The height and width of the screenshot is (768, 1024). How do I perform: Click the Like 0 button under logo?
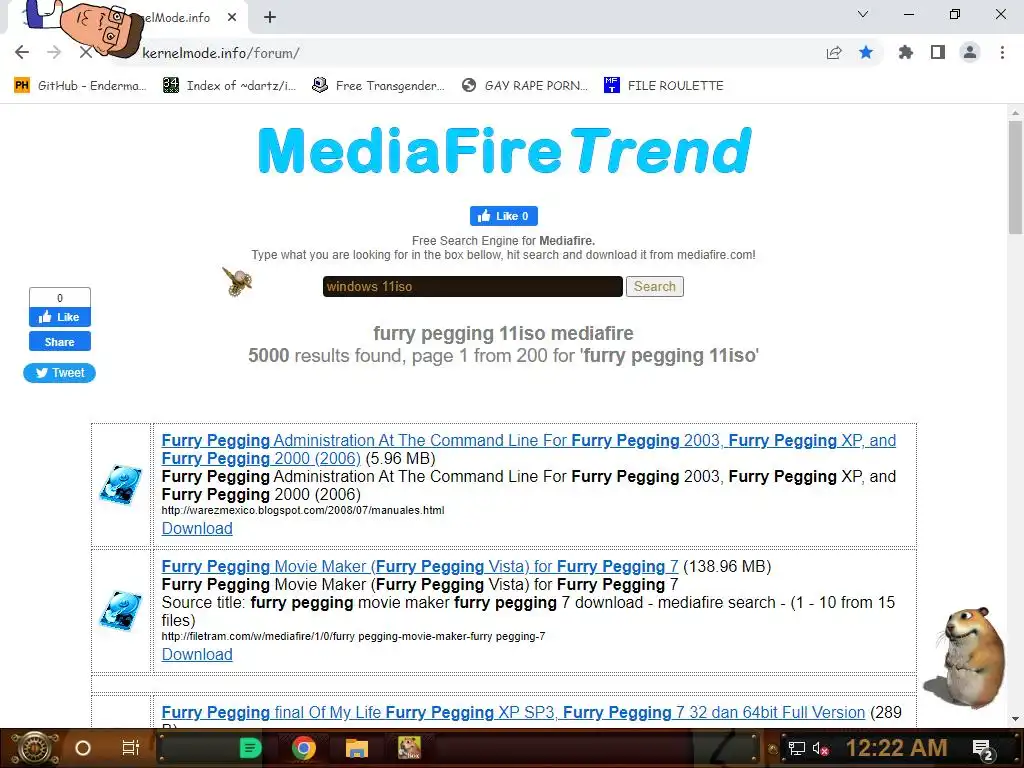[504, 216]
